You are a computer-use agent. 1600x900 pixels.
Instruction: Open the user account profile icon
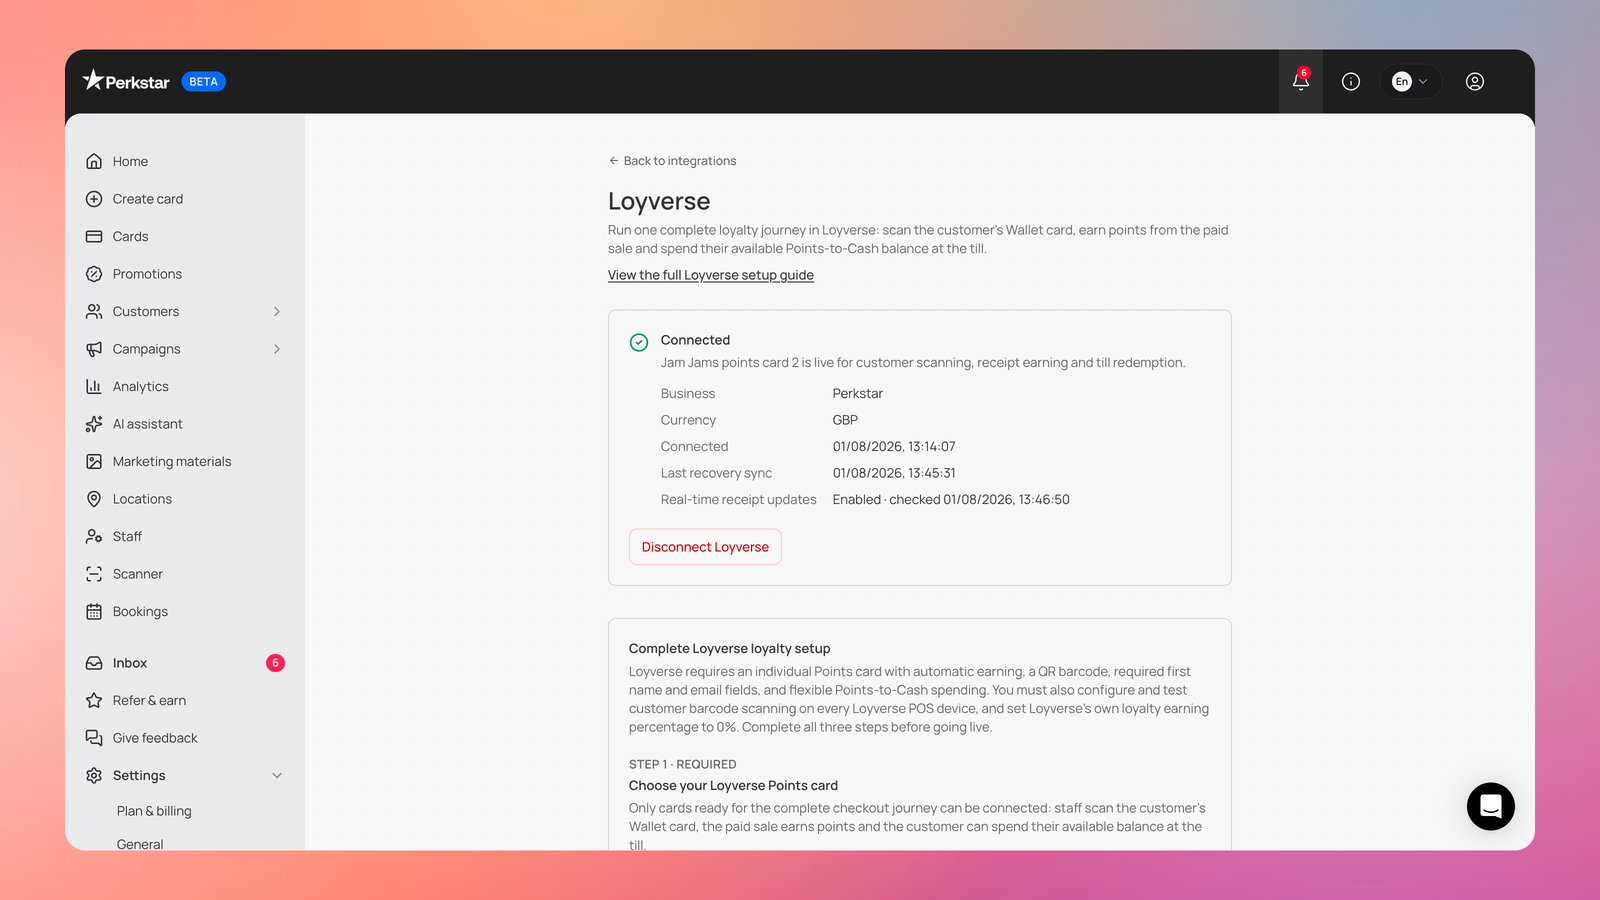coord(1475,82)
